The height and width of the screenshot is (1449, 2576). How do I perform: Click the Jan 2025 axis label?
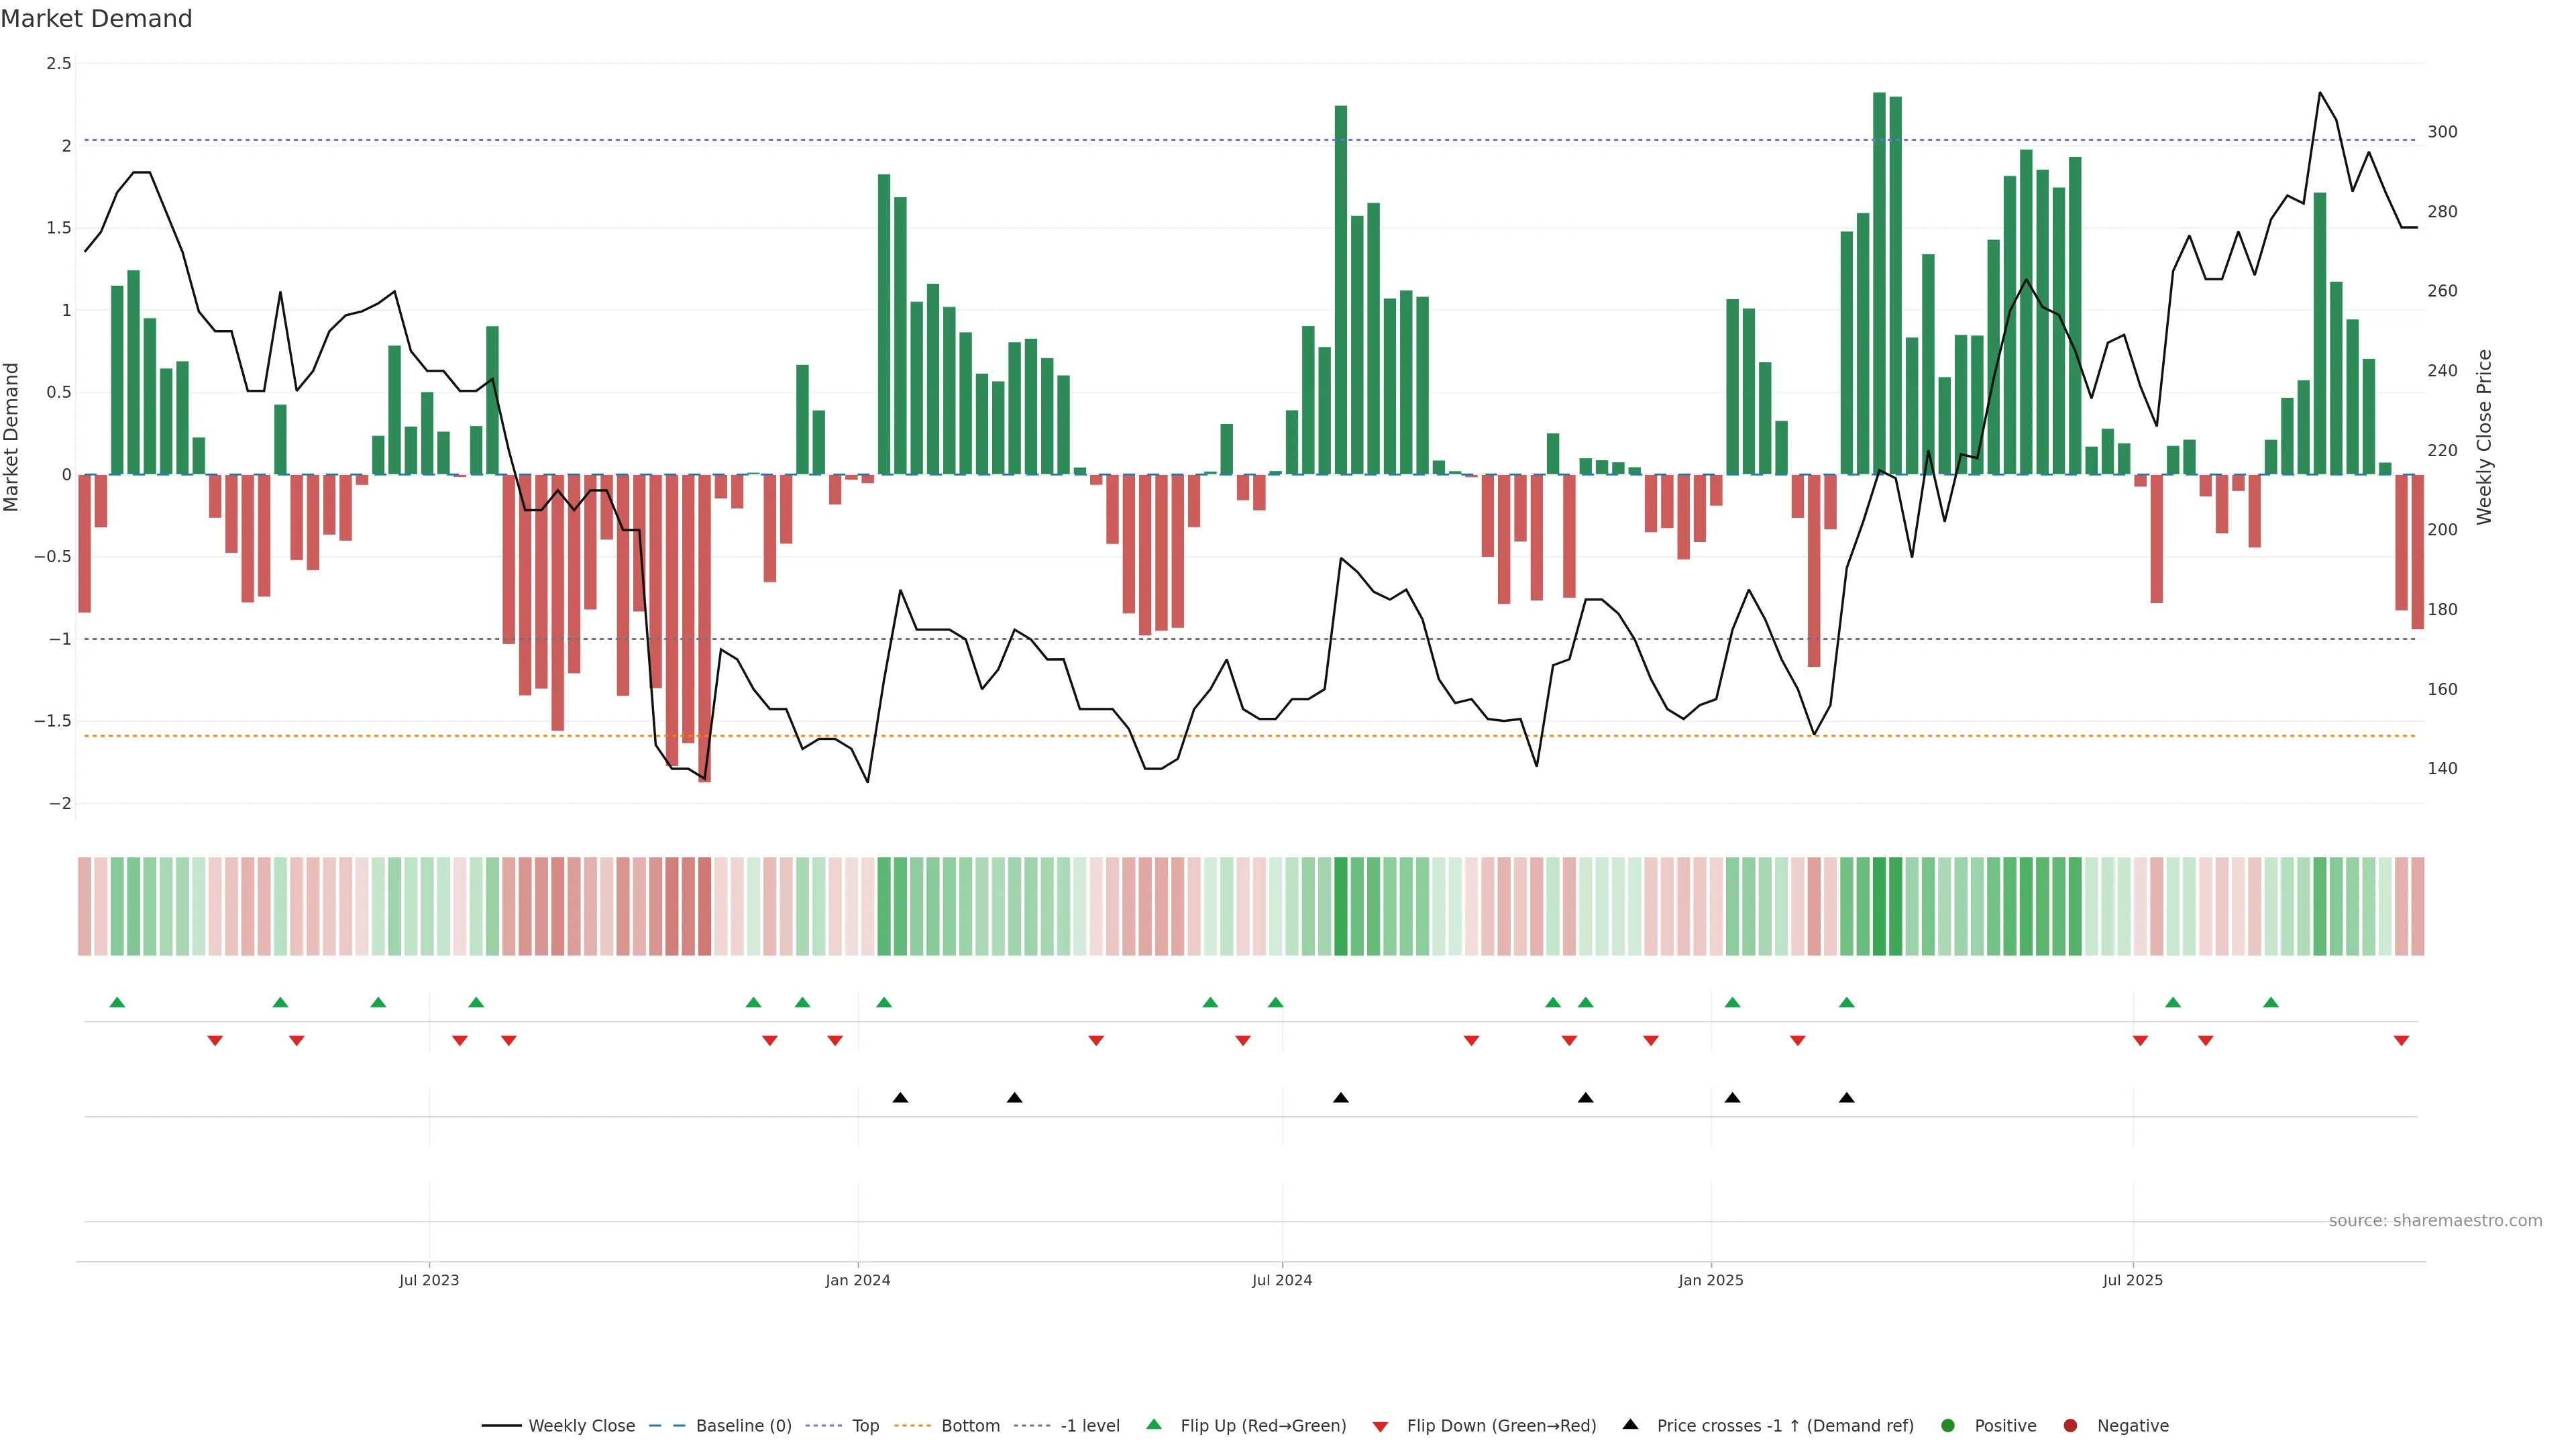click(1710, 1280)
